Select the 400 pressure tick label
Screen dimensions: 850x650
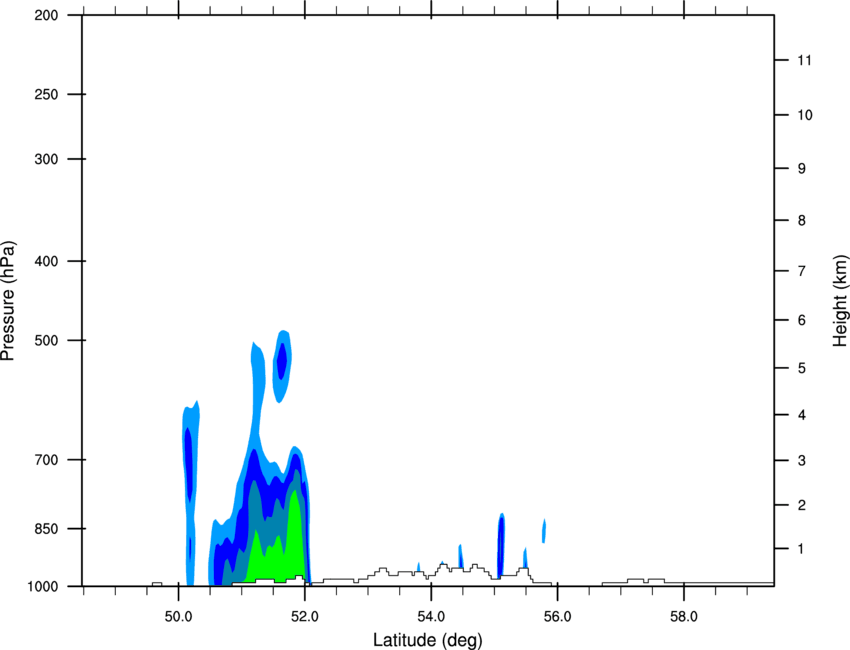coord(46,261)
